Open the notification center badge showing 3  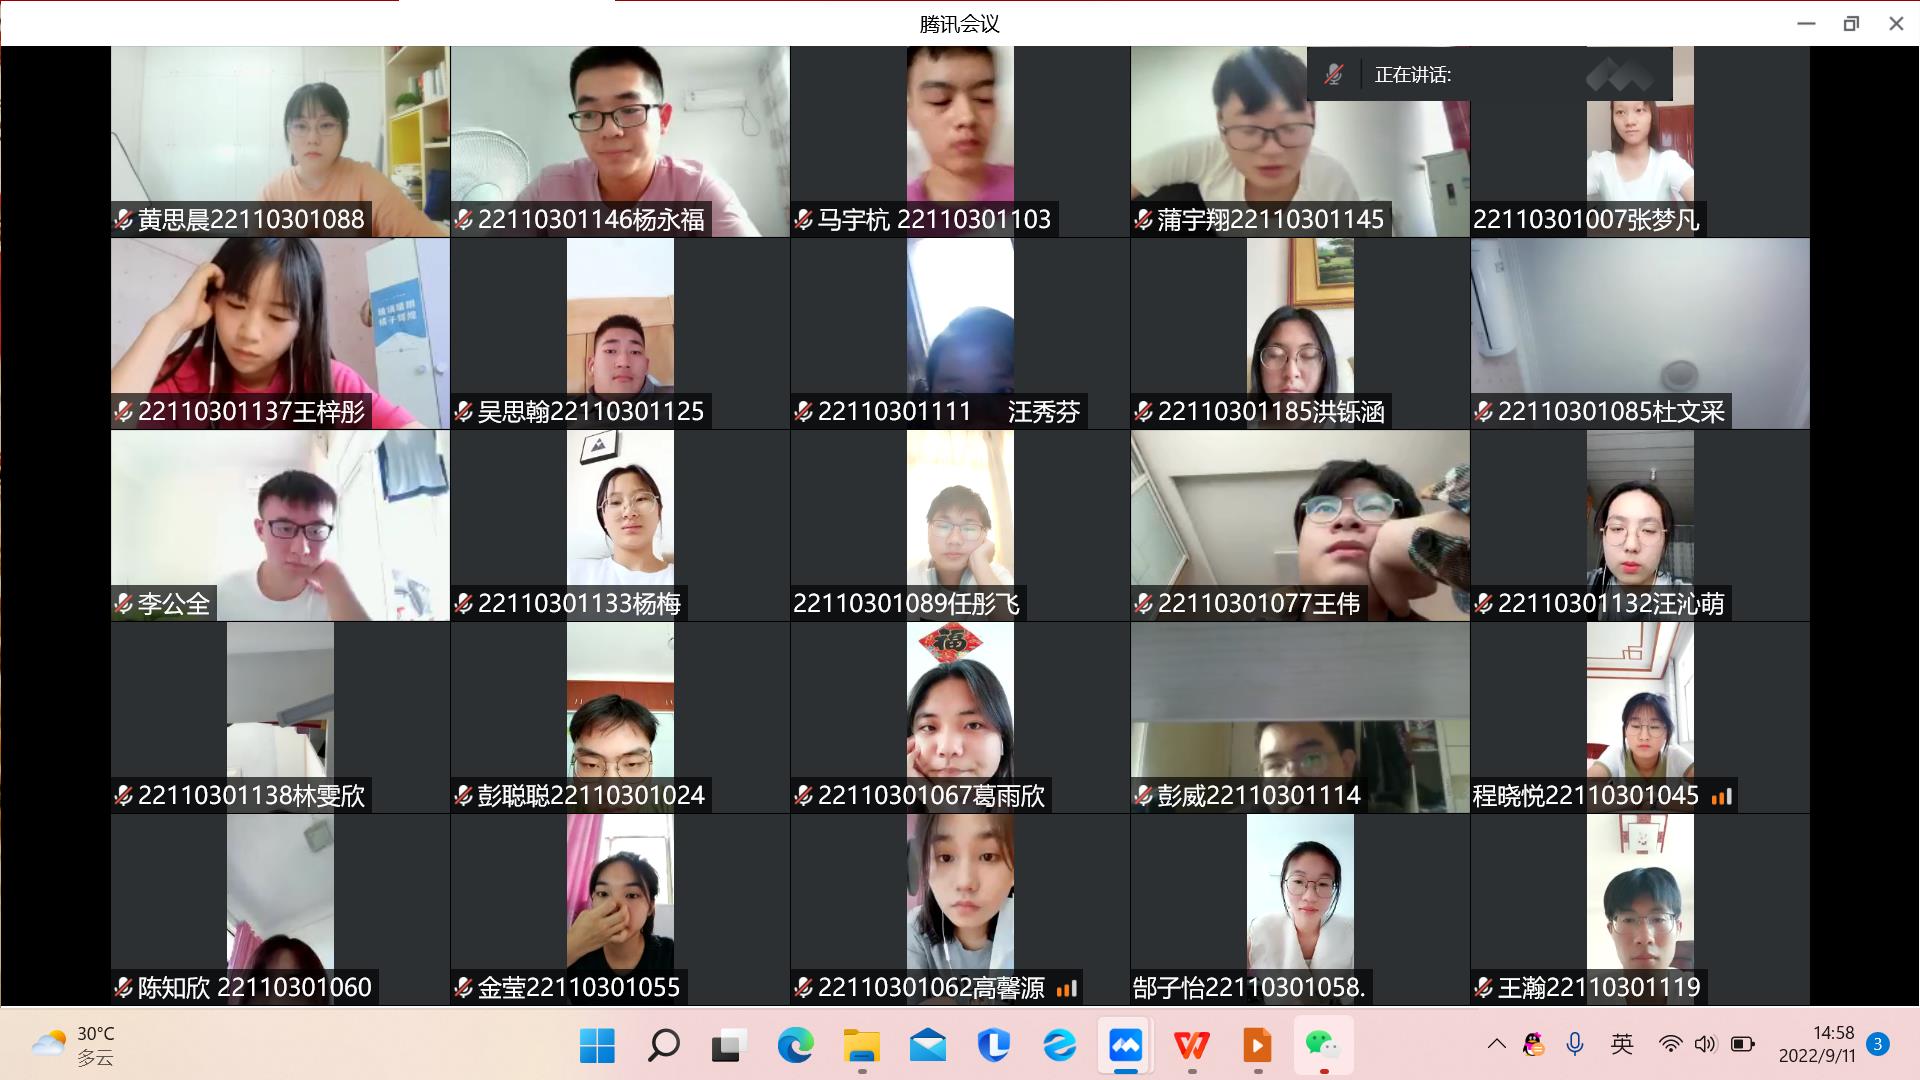tap(1878, 1045)
